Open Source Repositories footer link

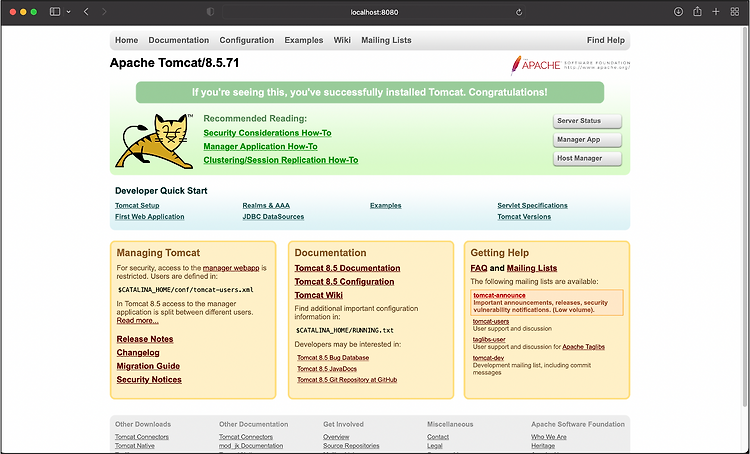point(351,445)
